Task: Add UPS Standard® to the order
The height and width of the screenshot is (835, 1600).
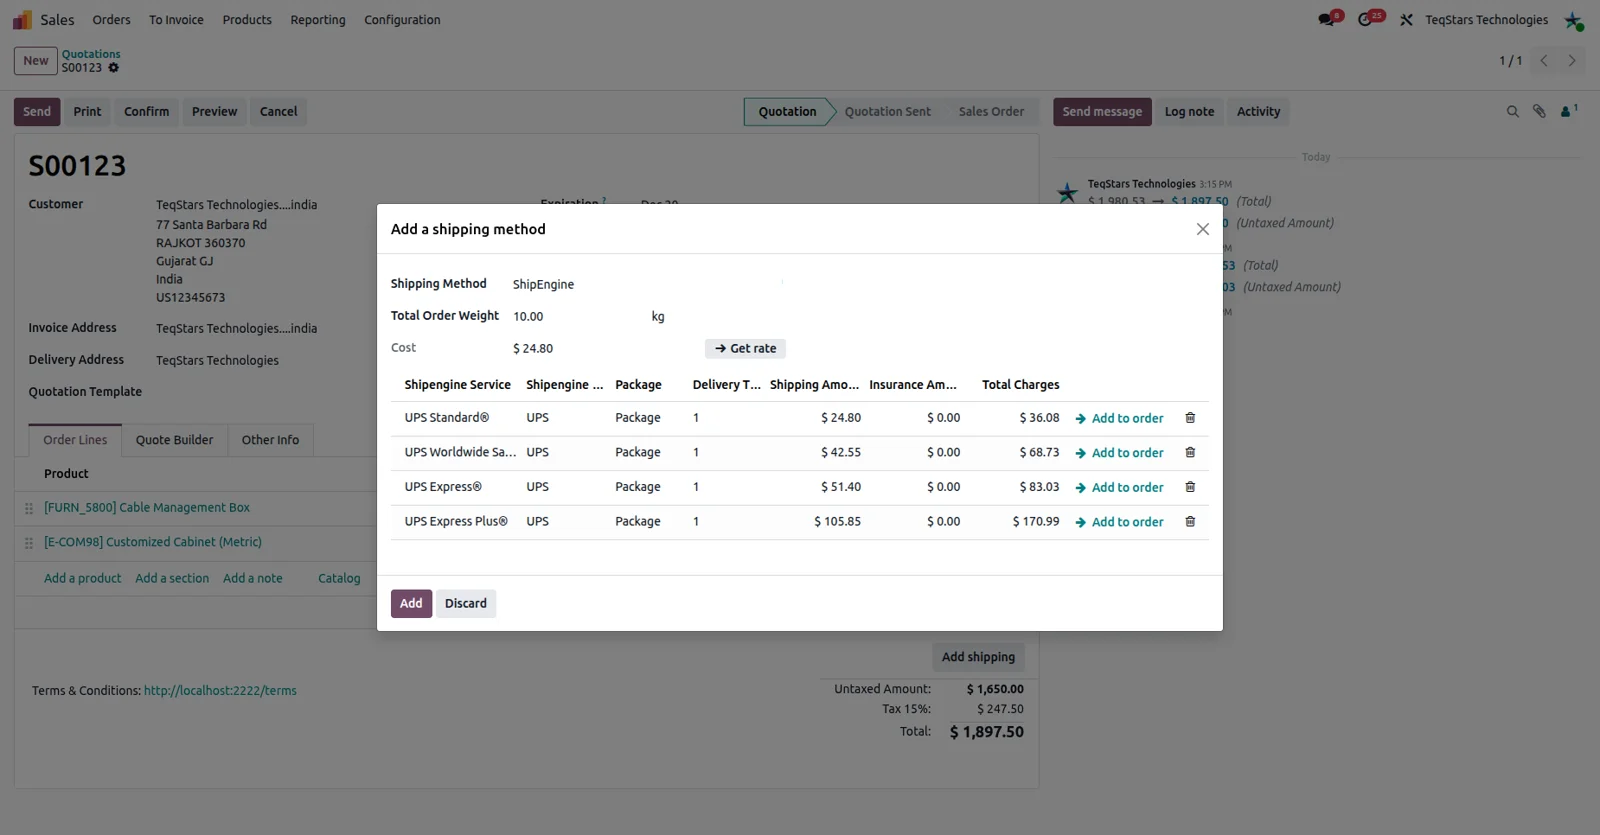Action: tap(1119, 418)
